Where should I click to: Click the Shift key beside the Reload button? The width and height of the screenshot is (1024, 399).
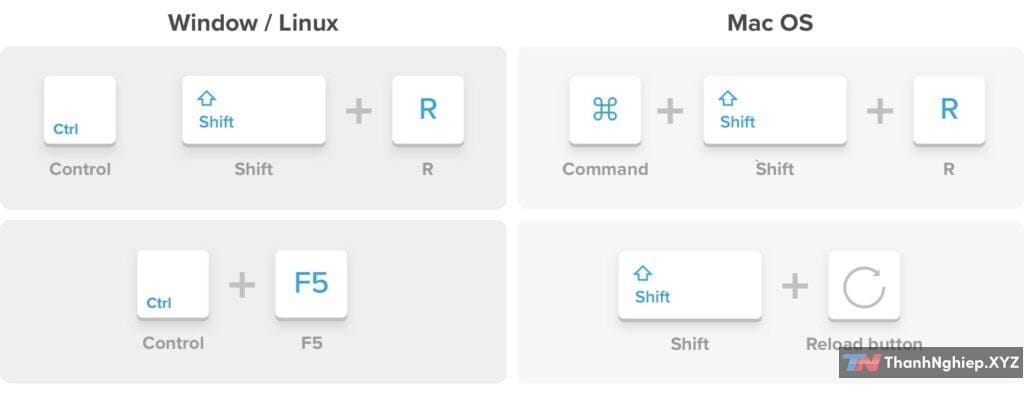[x=690, y=286]
